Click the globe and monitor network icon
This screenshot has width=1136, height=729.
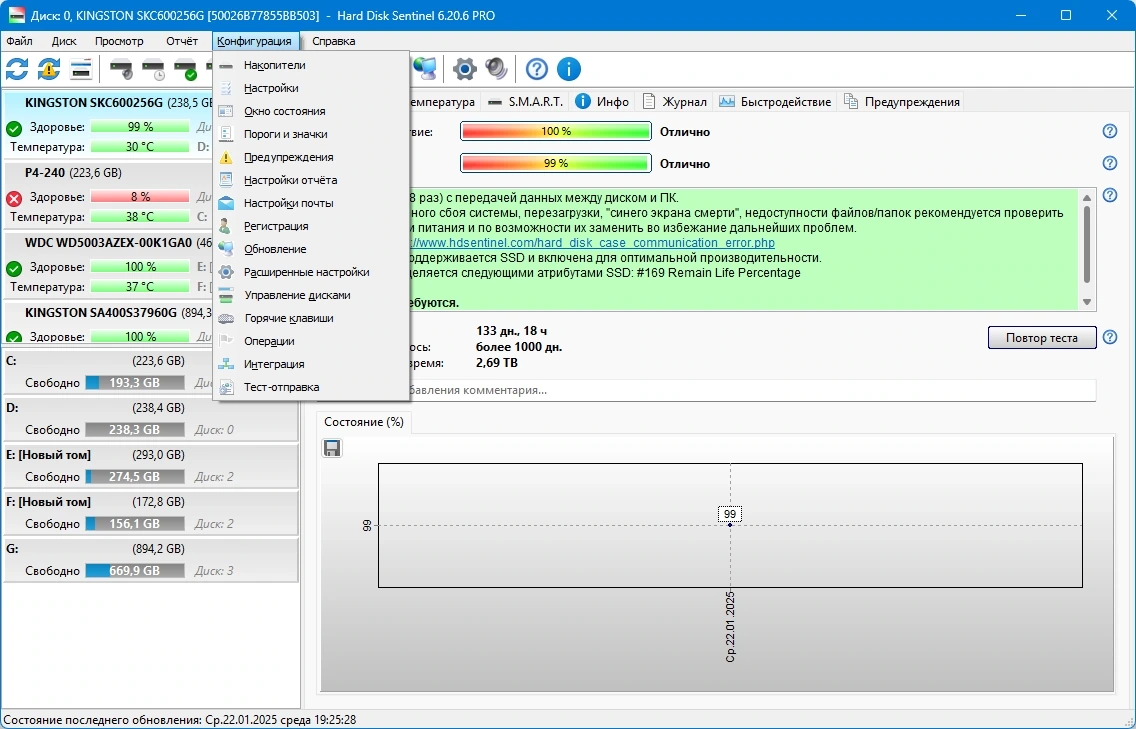tap(425, 69)
